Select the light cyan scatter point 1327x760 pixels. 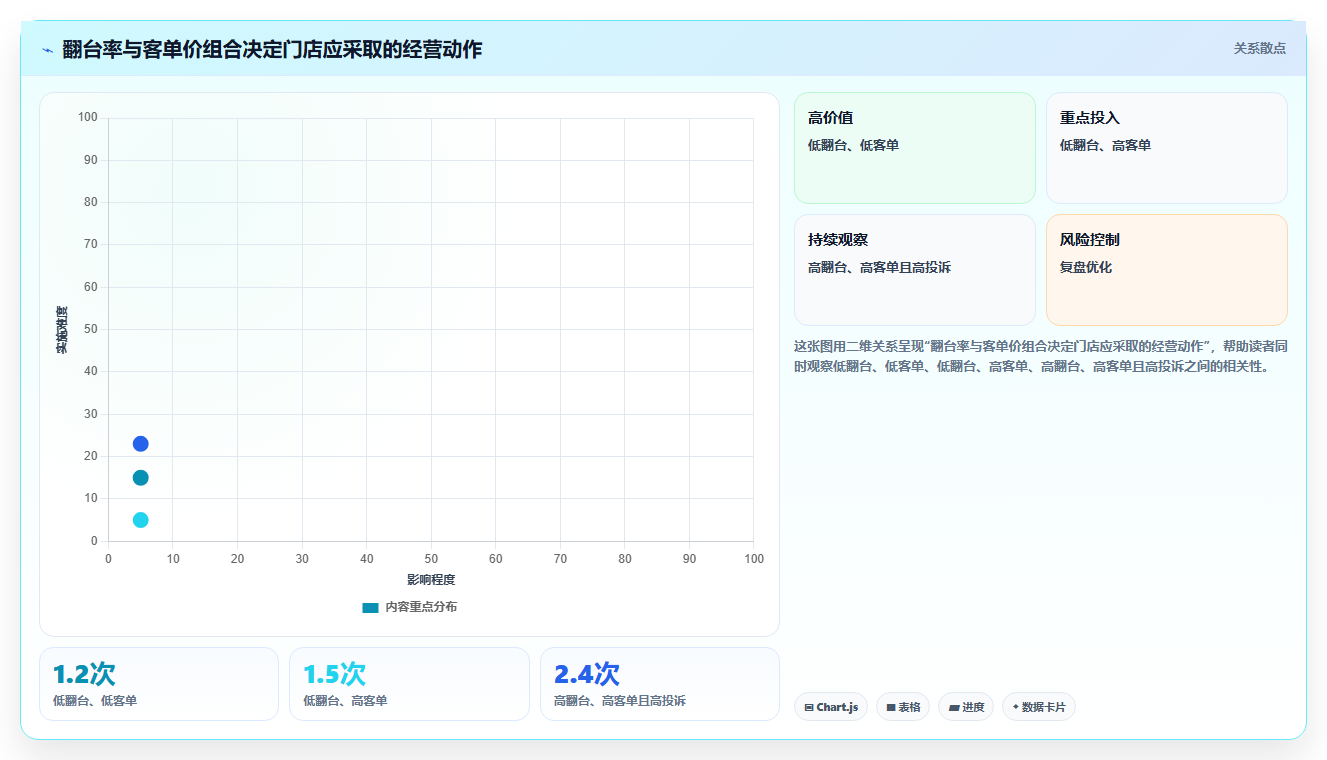[140, 520]
